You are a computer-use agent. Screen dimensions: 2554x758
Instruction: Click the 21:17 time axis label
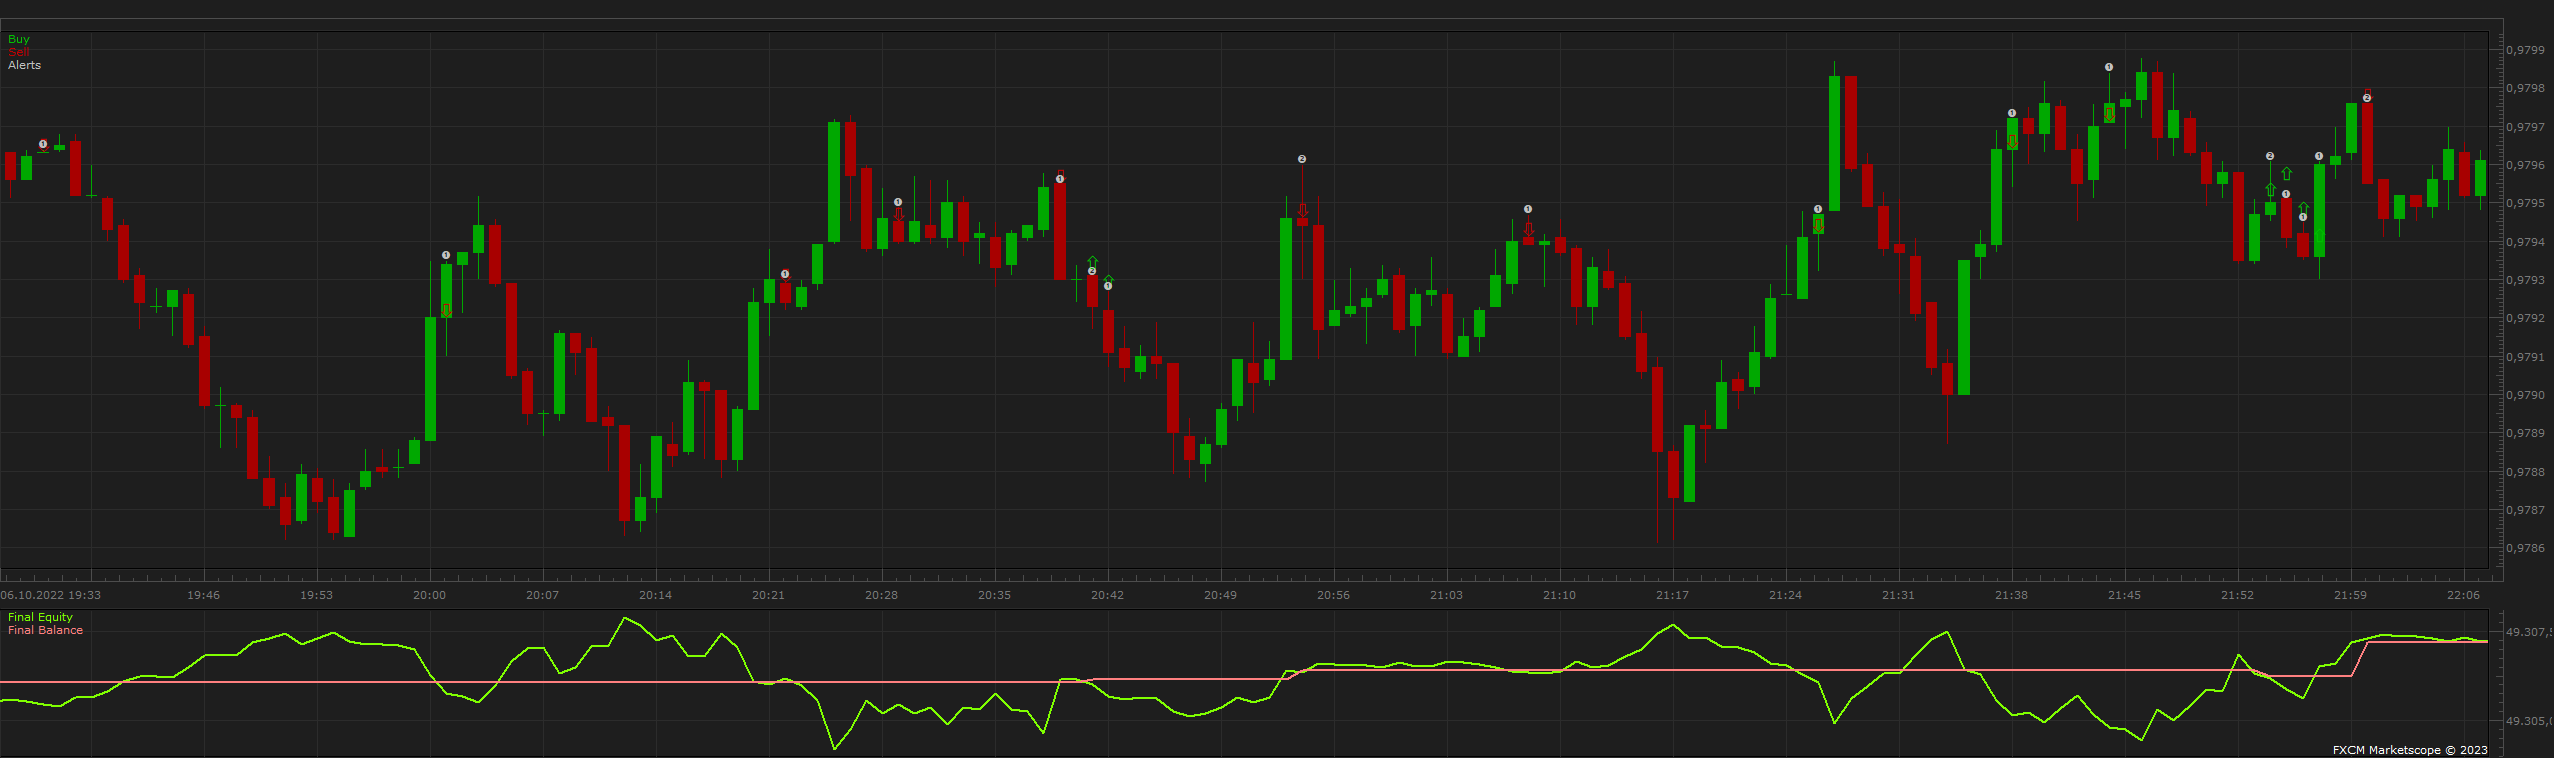tap(1673, 595)
